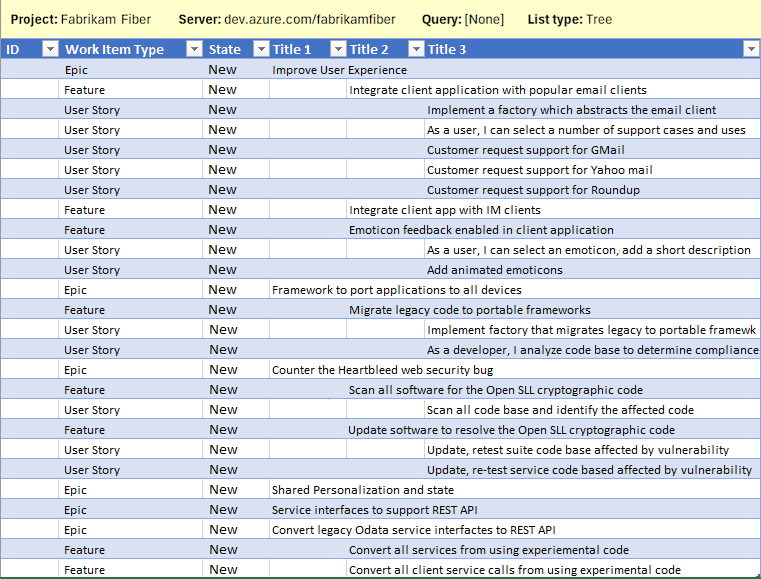
Task: Open the Title 3 filter dropdown
Action: [751, 49]
